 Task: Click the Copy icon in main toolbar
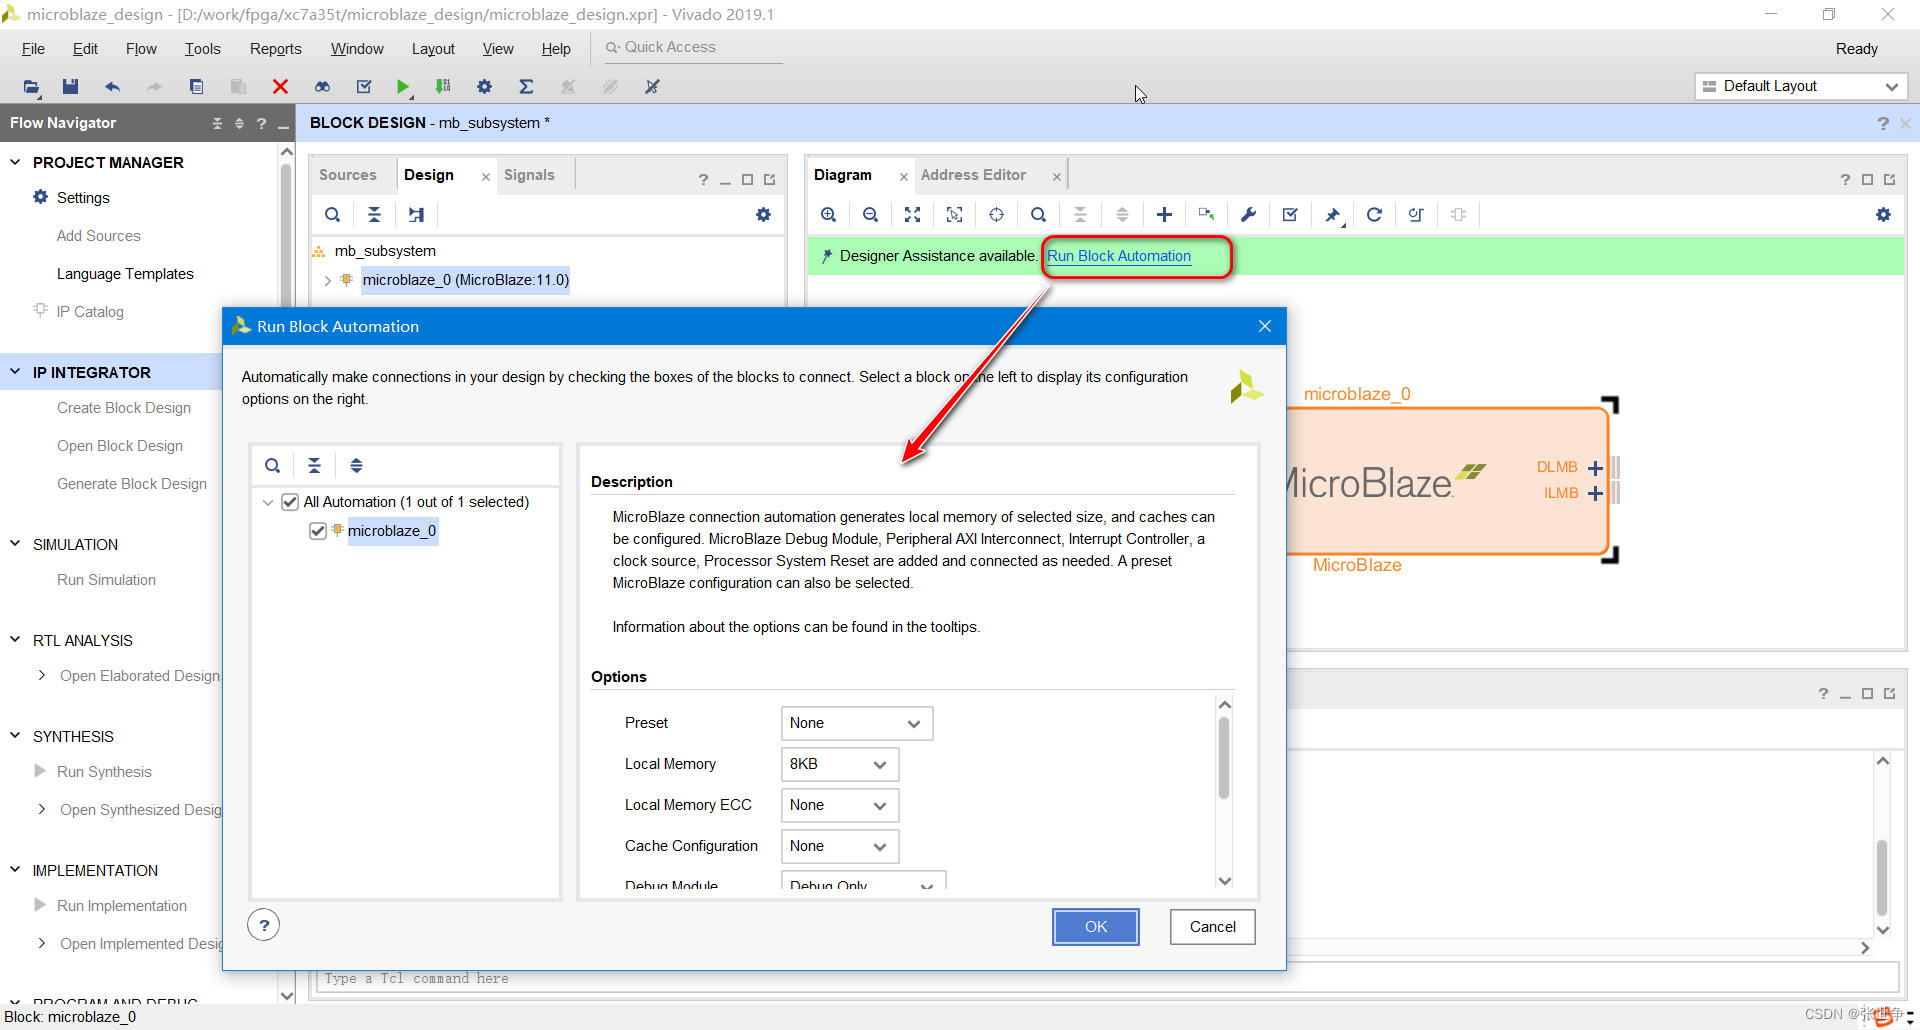click(x=196, y=87)
